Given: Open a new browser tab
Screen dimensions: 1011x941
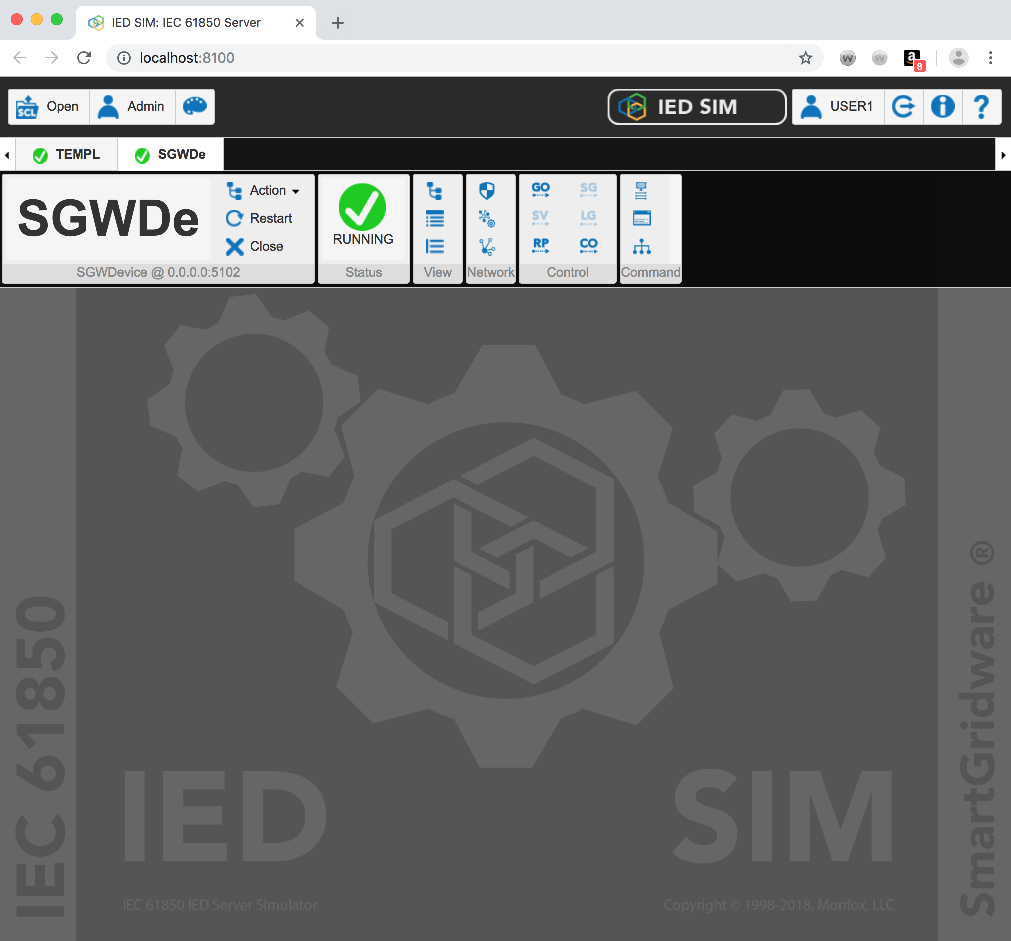Looking at the screenshot, I should coord(337,23).
